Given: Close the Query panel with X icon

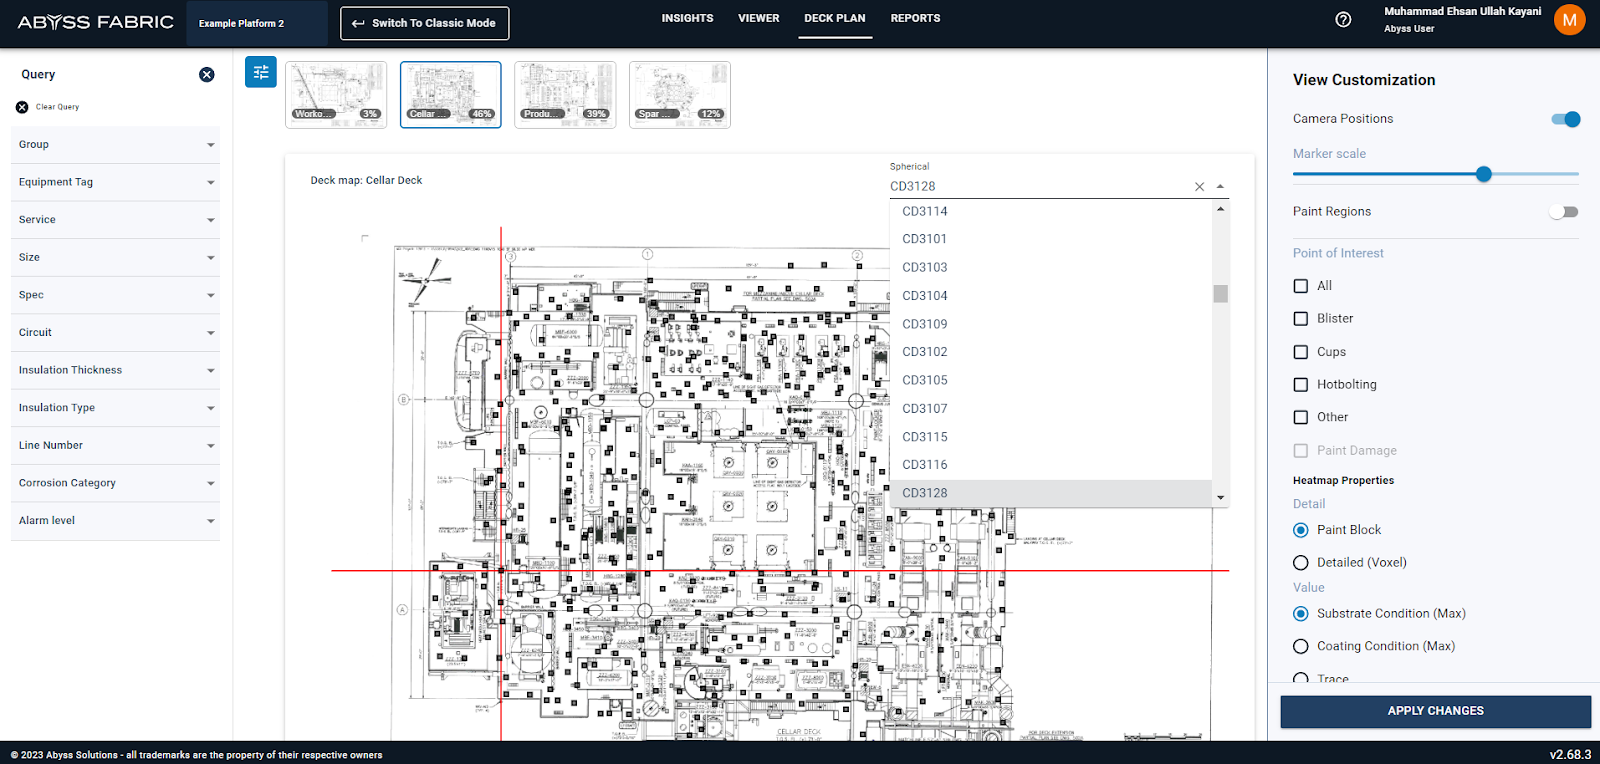Looking at the screenshot, I should tap(207, 75).
